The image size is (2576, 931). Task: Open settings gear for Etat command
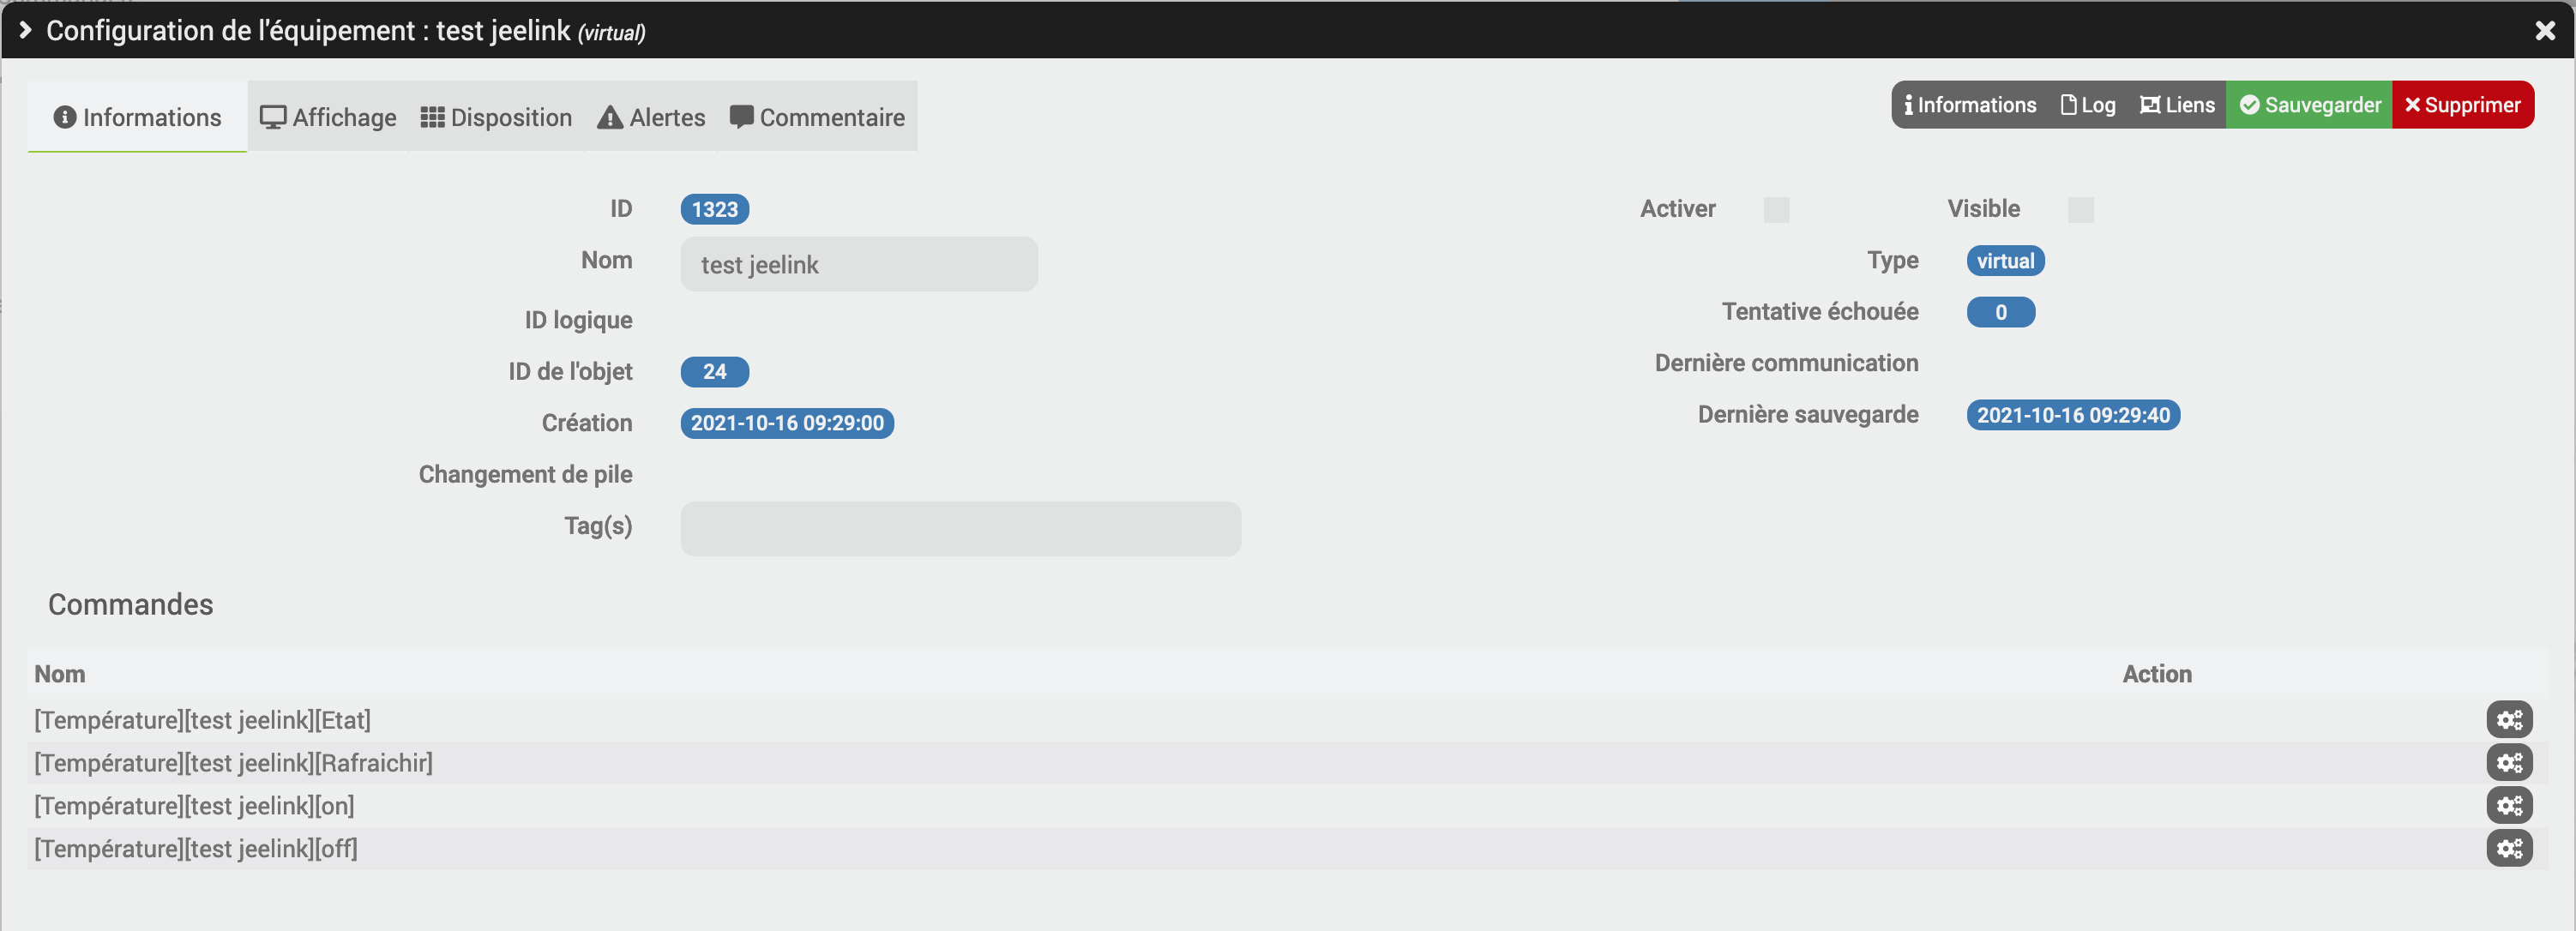[x=2508, y=720]
